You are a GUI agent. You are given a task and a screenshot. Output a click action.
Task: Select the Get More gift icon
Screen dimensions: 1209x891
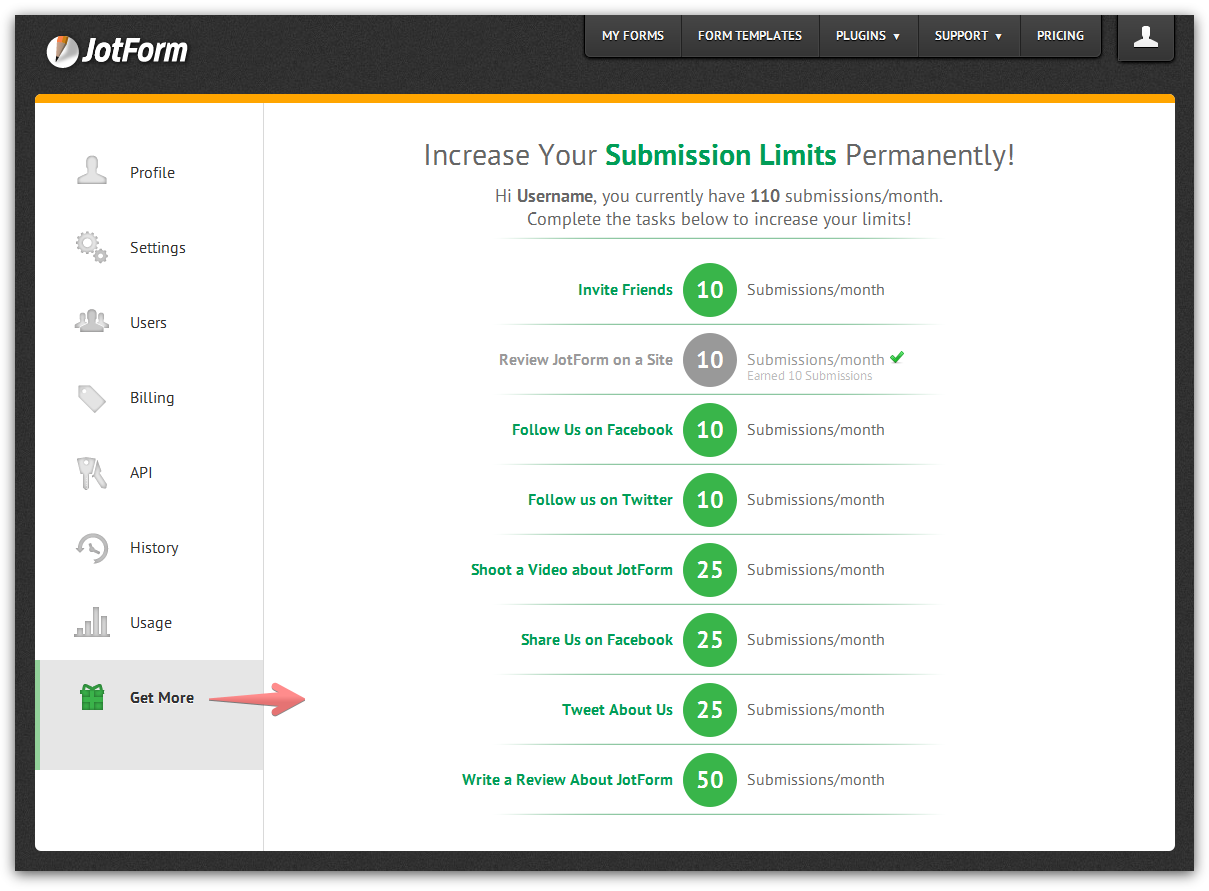click(90, 698)
